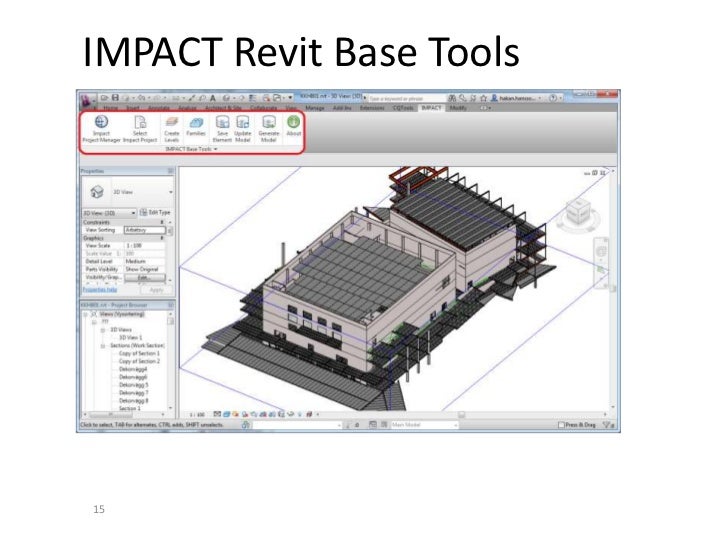Select the IMPACT ribbon tab
The width and height of the screenshot is (728, 546).
[431, 108]
